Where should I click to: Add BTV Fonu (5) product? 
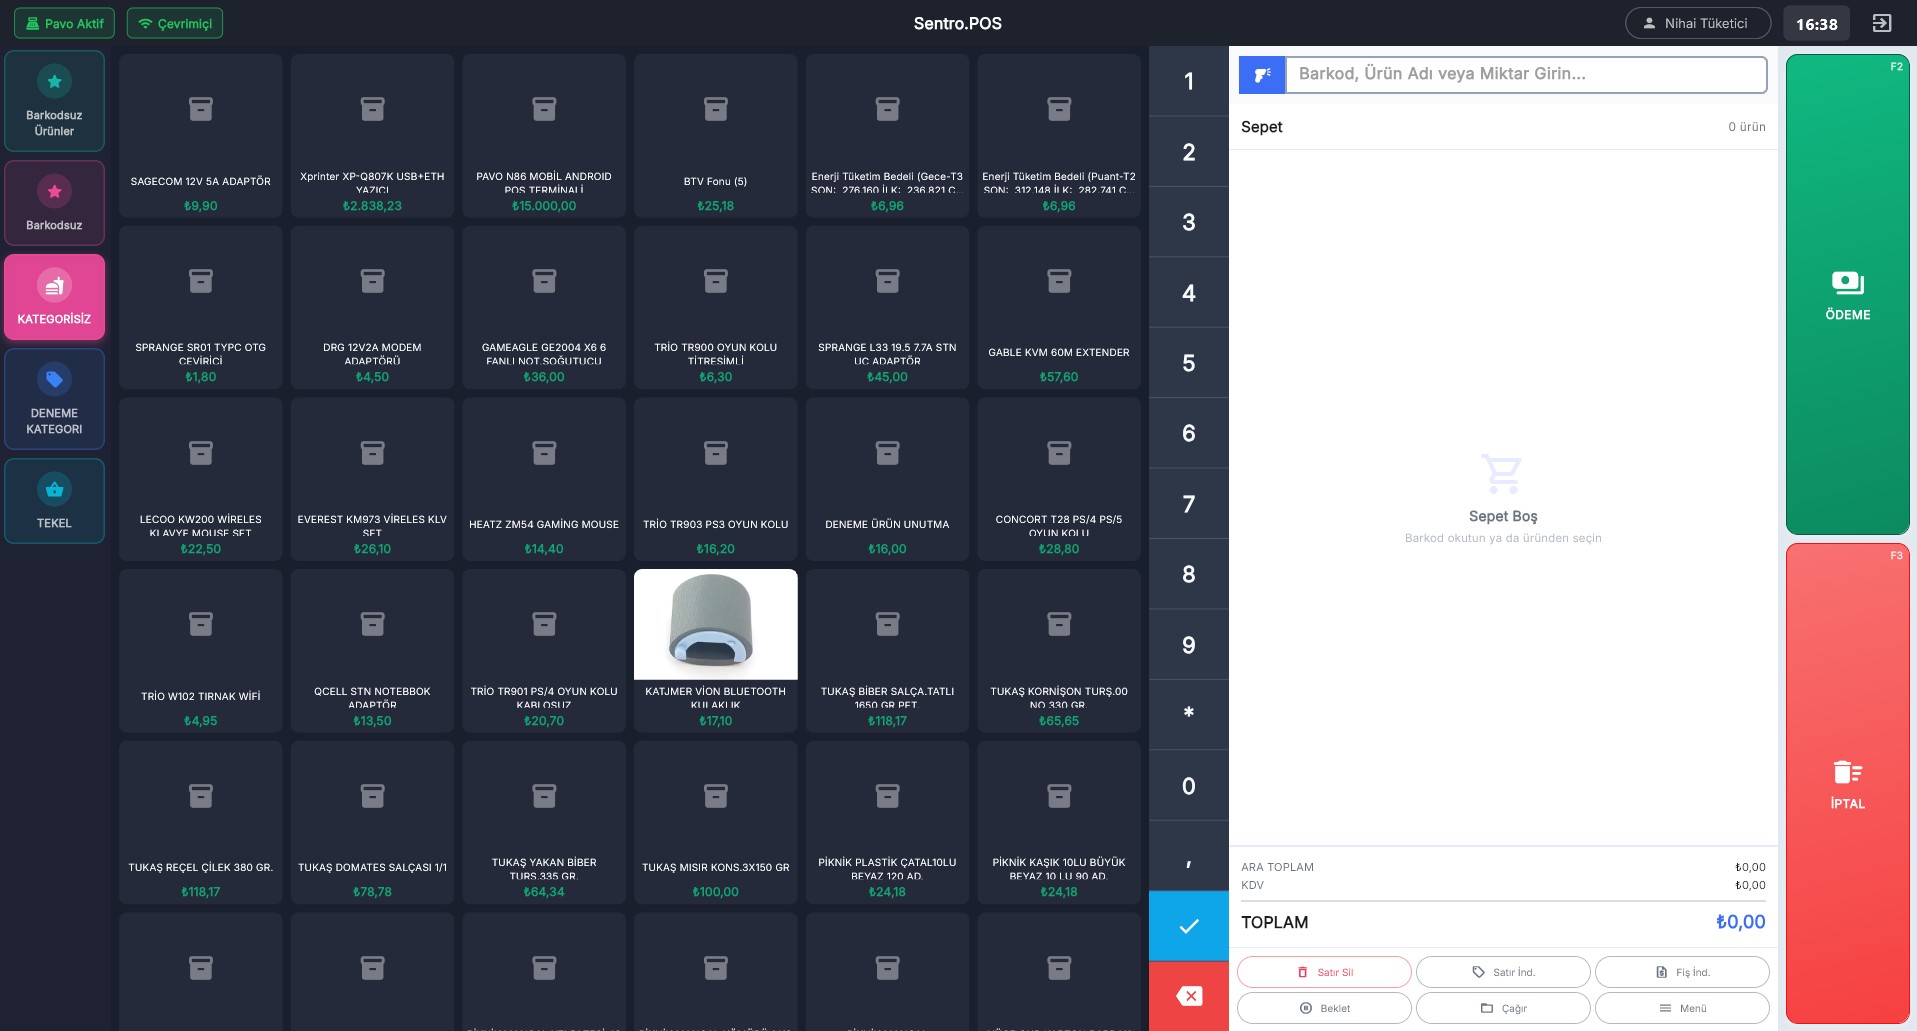716,136
